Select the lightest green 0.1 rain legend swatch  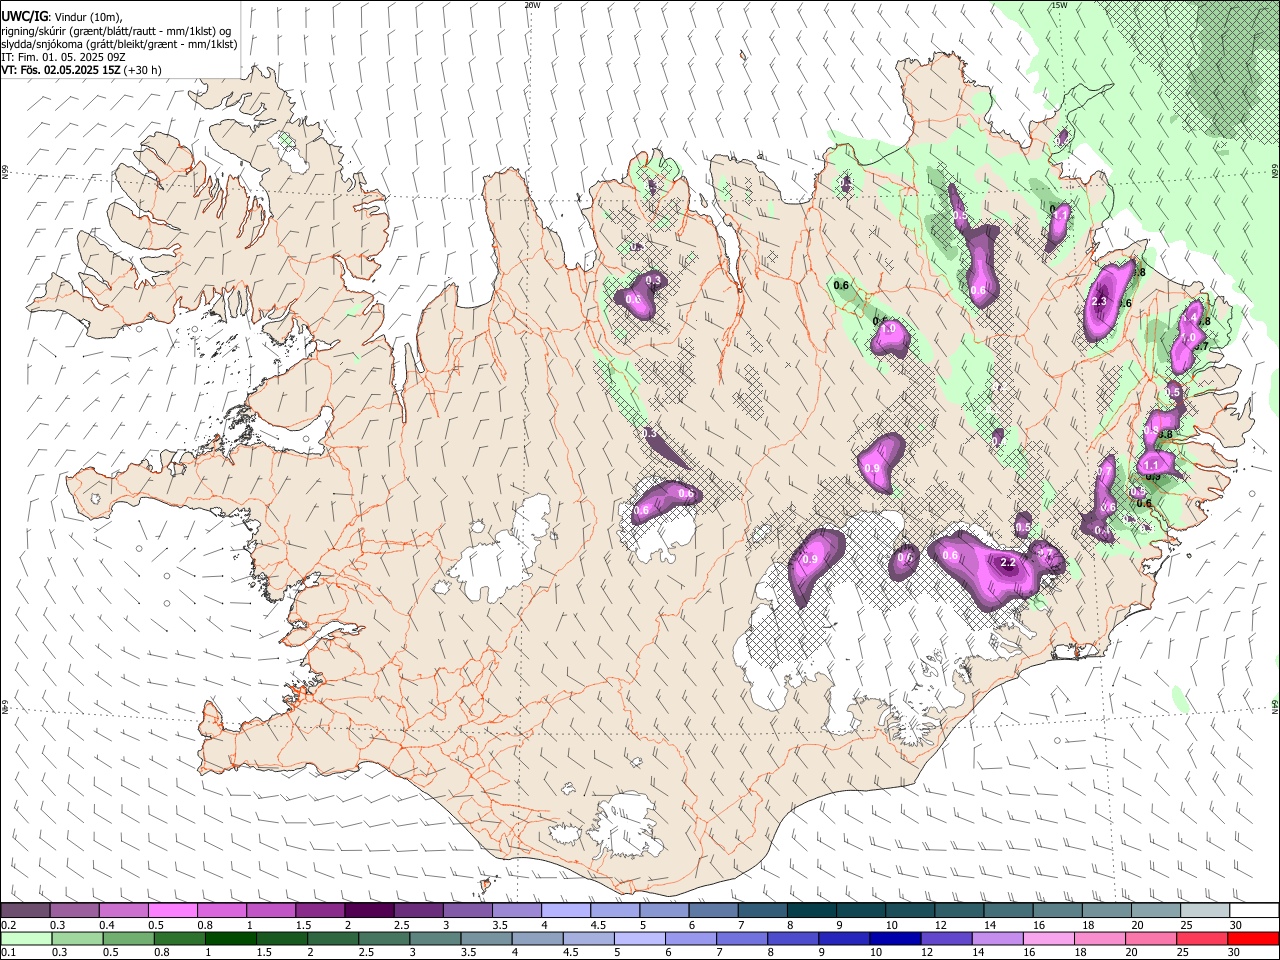[26, 938]
